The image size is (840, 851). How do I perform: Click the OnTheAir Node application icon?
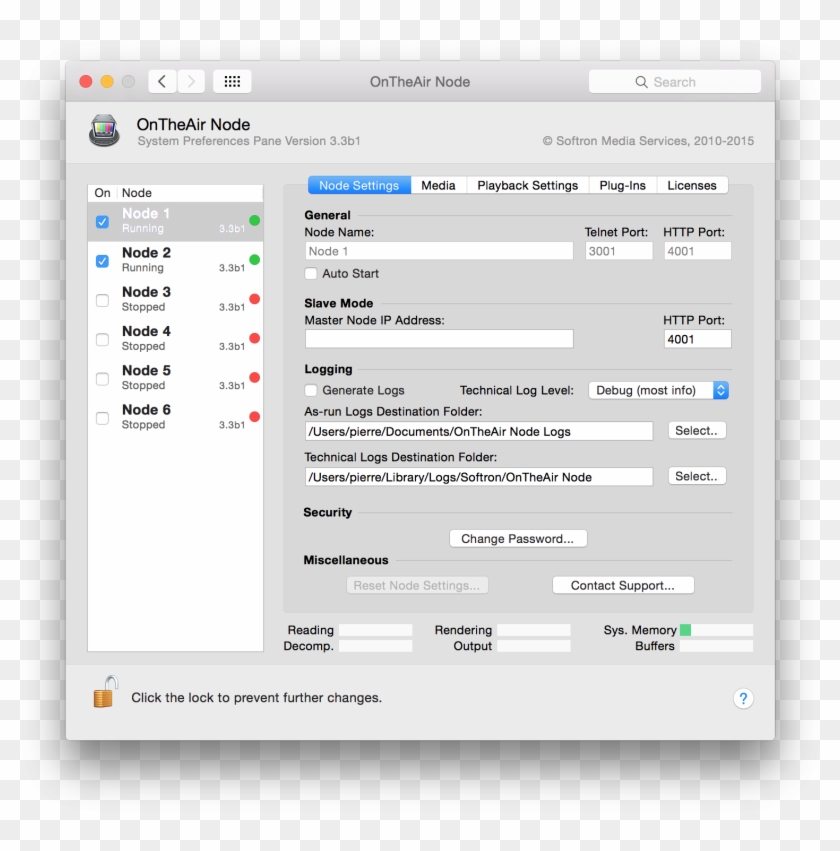point(104,131)
